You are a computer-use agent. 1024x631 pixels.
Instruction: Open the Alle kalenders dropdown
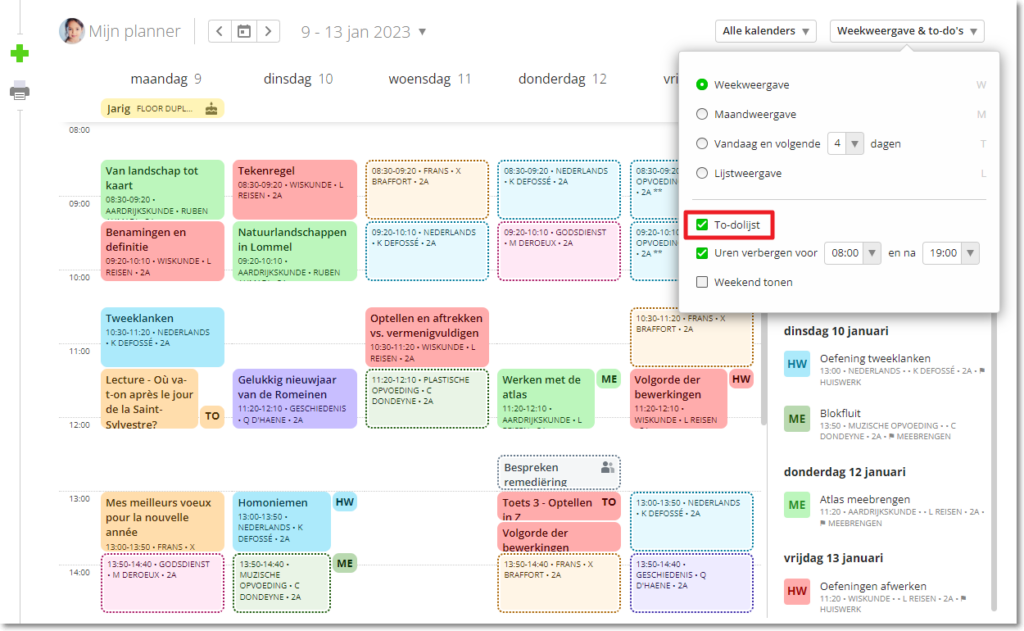pyautogui.click(x=766, y=32)
